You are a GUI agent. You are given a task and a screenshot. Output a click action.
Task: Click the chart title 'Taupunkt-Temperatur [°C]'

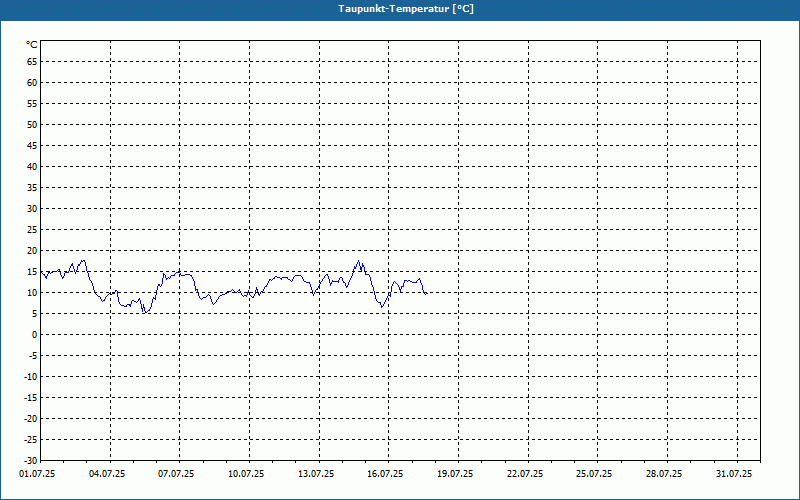click(x=406, y=9)
